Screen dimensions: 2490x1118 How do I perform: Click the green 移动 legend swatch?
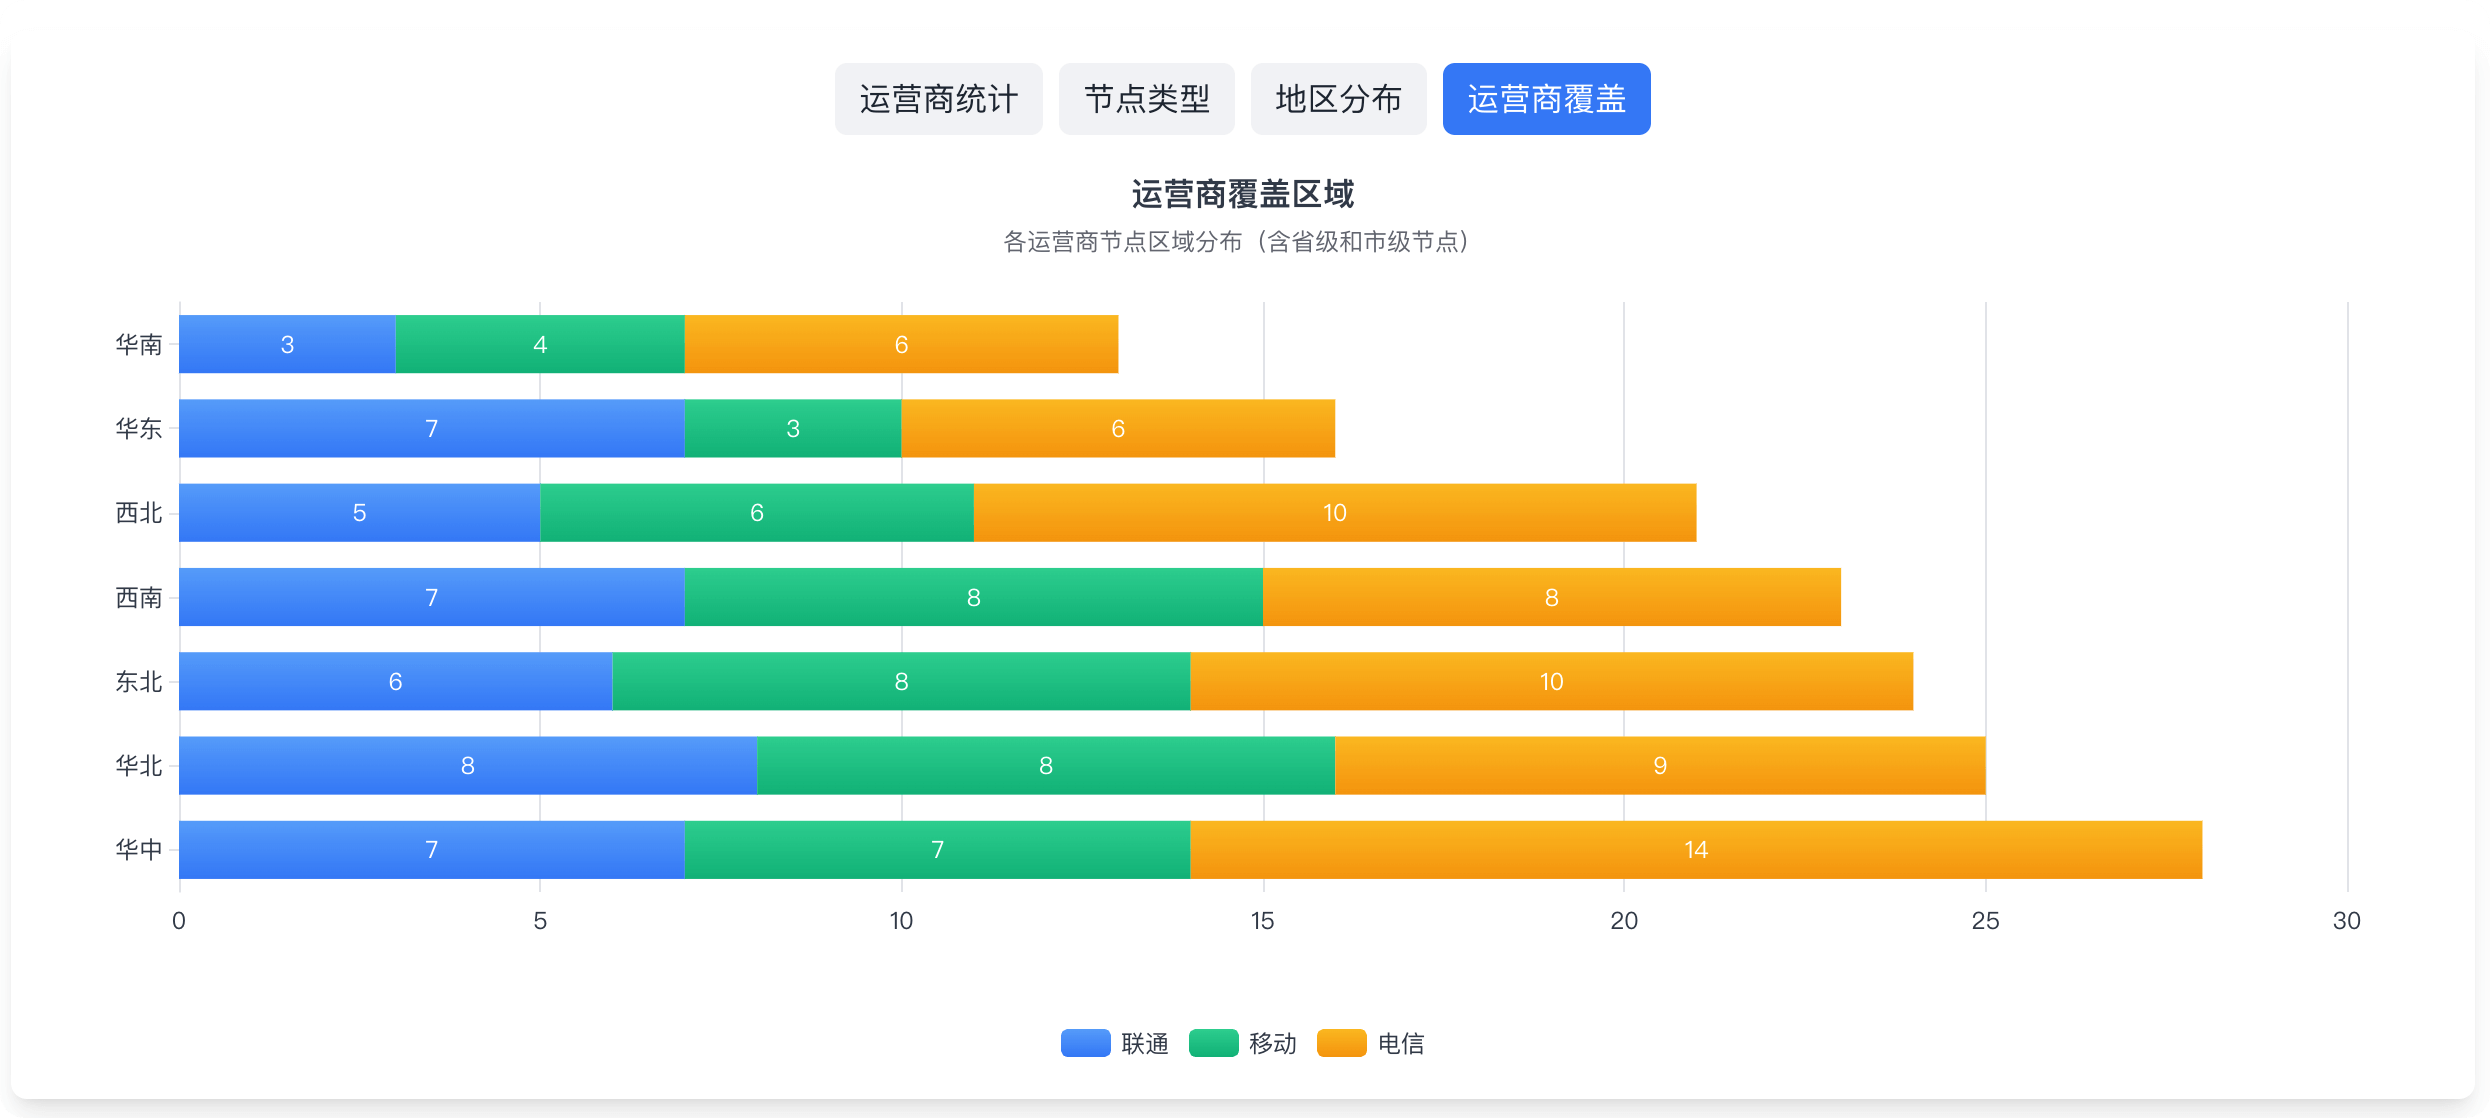(x=1213, y=1043)
